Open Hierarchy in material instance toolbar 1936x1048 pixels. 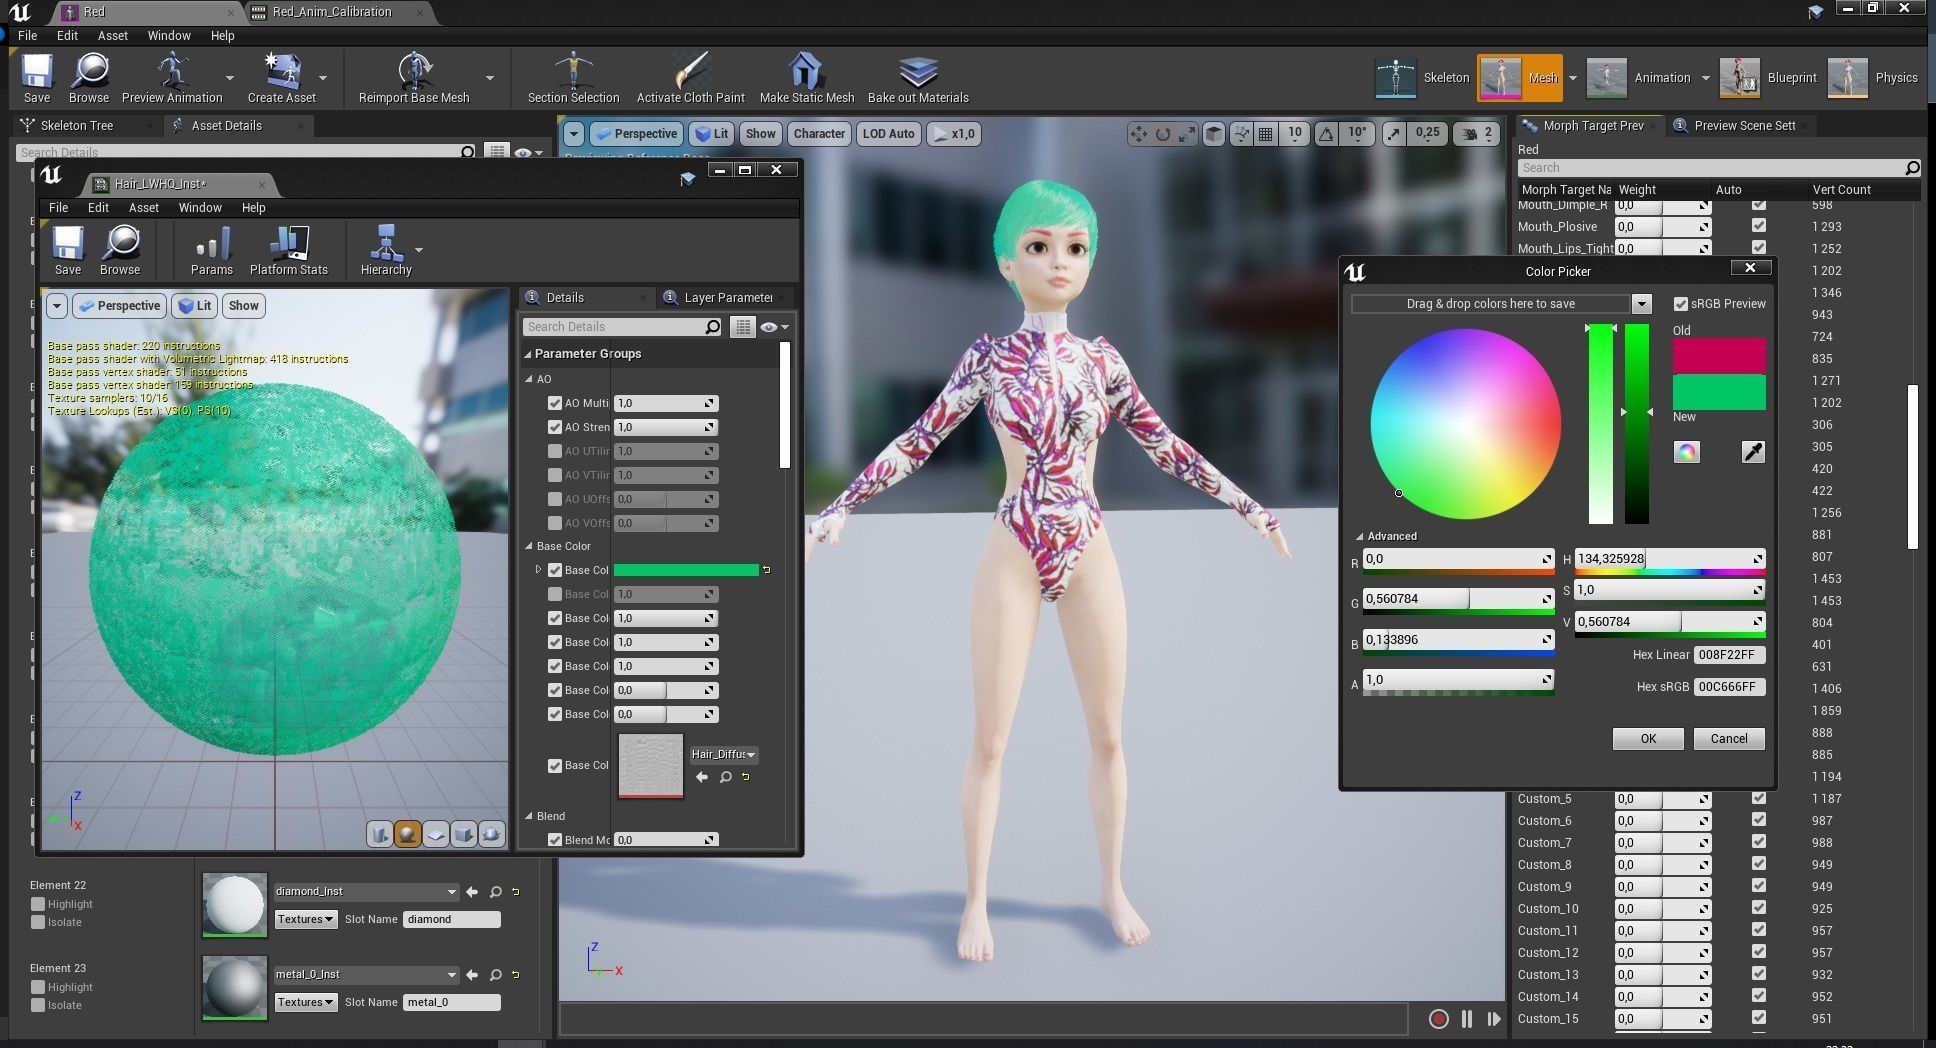386,250
